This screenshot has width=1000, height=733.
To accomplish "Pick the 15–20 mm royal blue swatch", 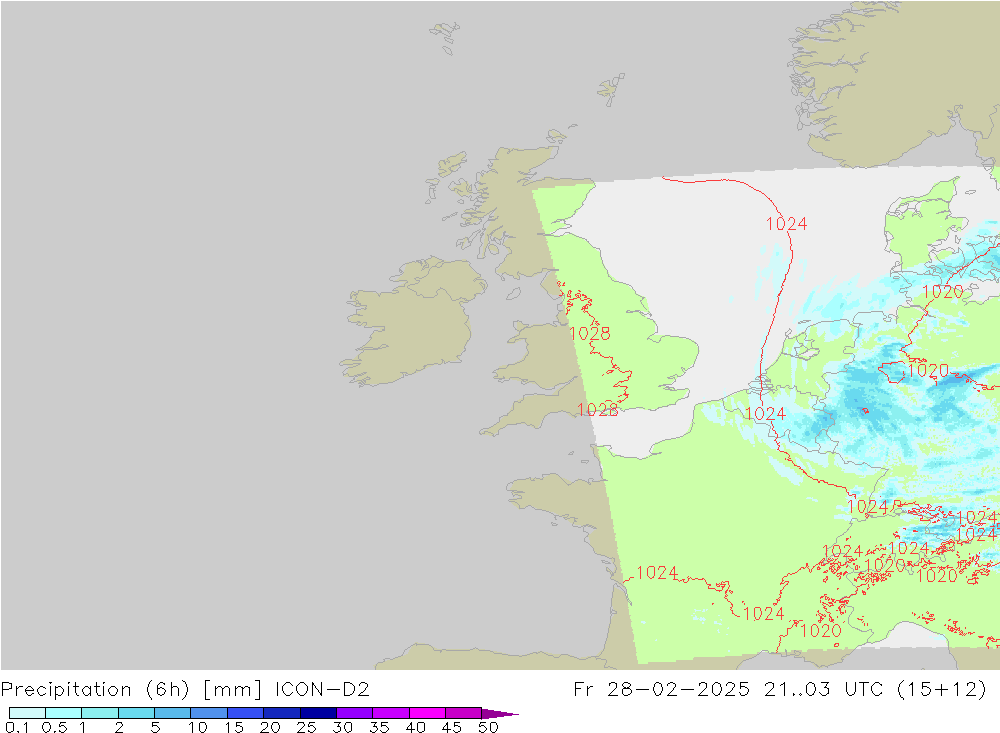I will (245, 713).
